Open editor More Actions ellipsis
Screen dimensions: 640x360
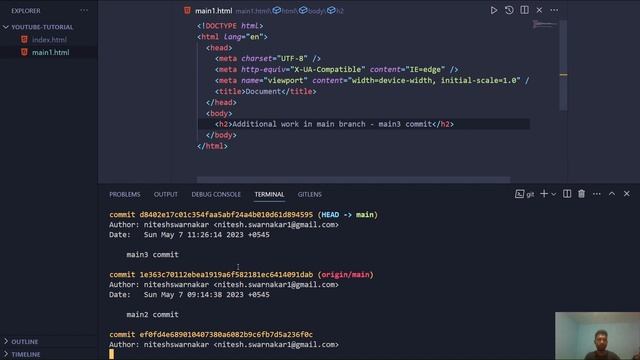554,10
